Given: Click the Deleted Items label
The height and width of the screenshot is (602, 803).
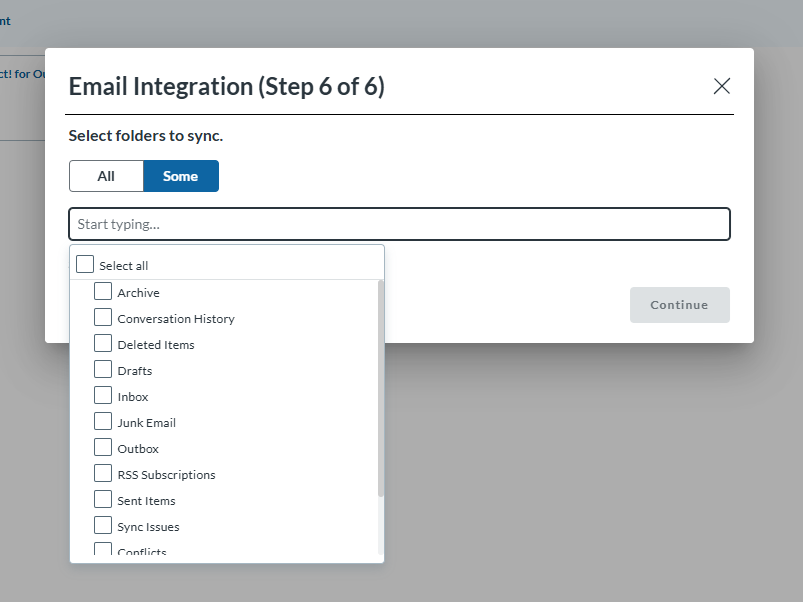Looking at the screenshot, I should 156,345.
